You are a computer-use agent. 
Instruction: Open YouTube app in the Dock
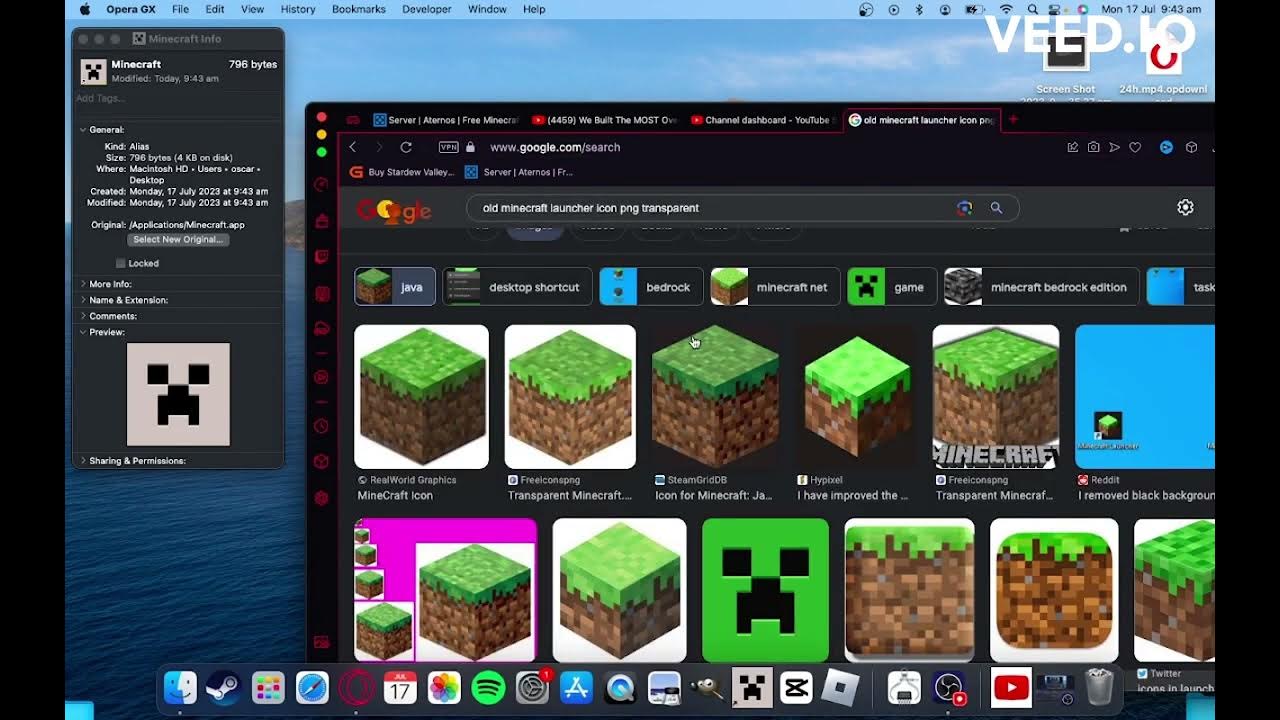(x=1011, y=688)
